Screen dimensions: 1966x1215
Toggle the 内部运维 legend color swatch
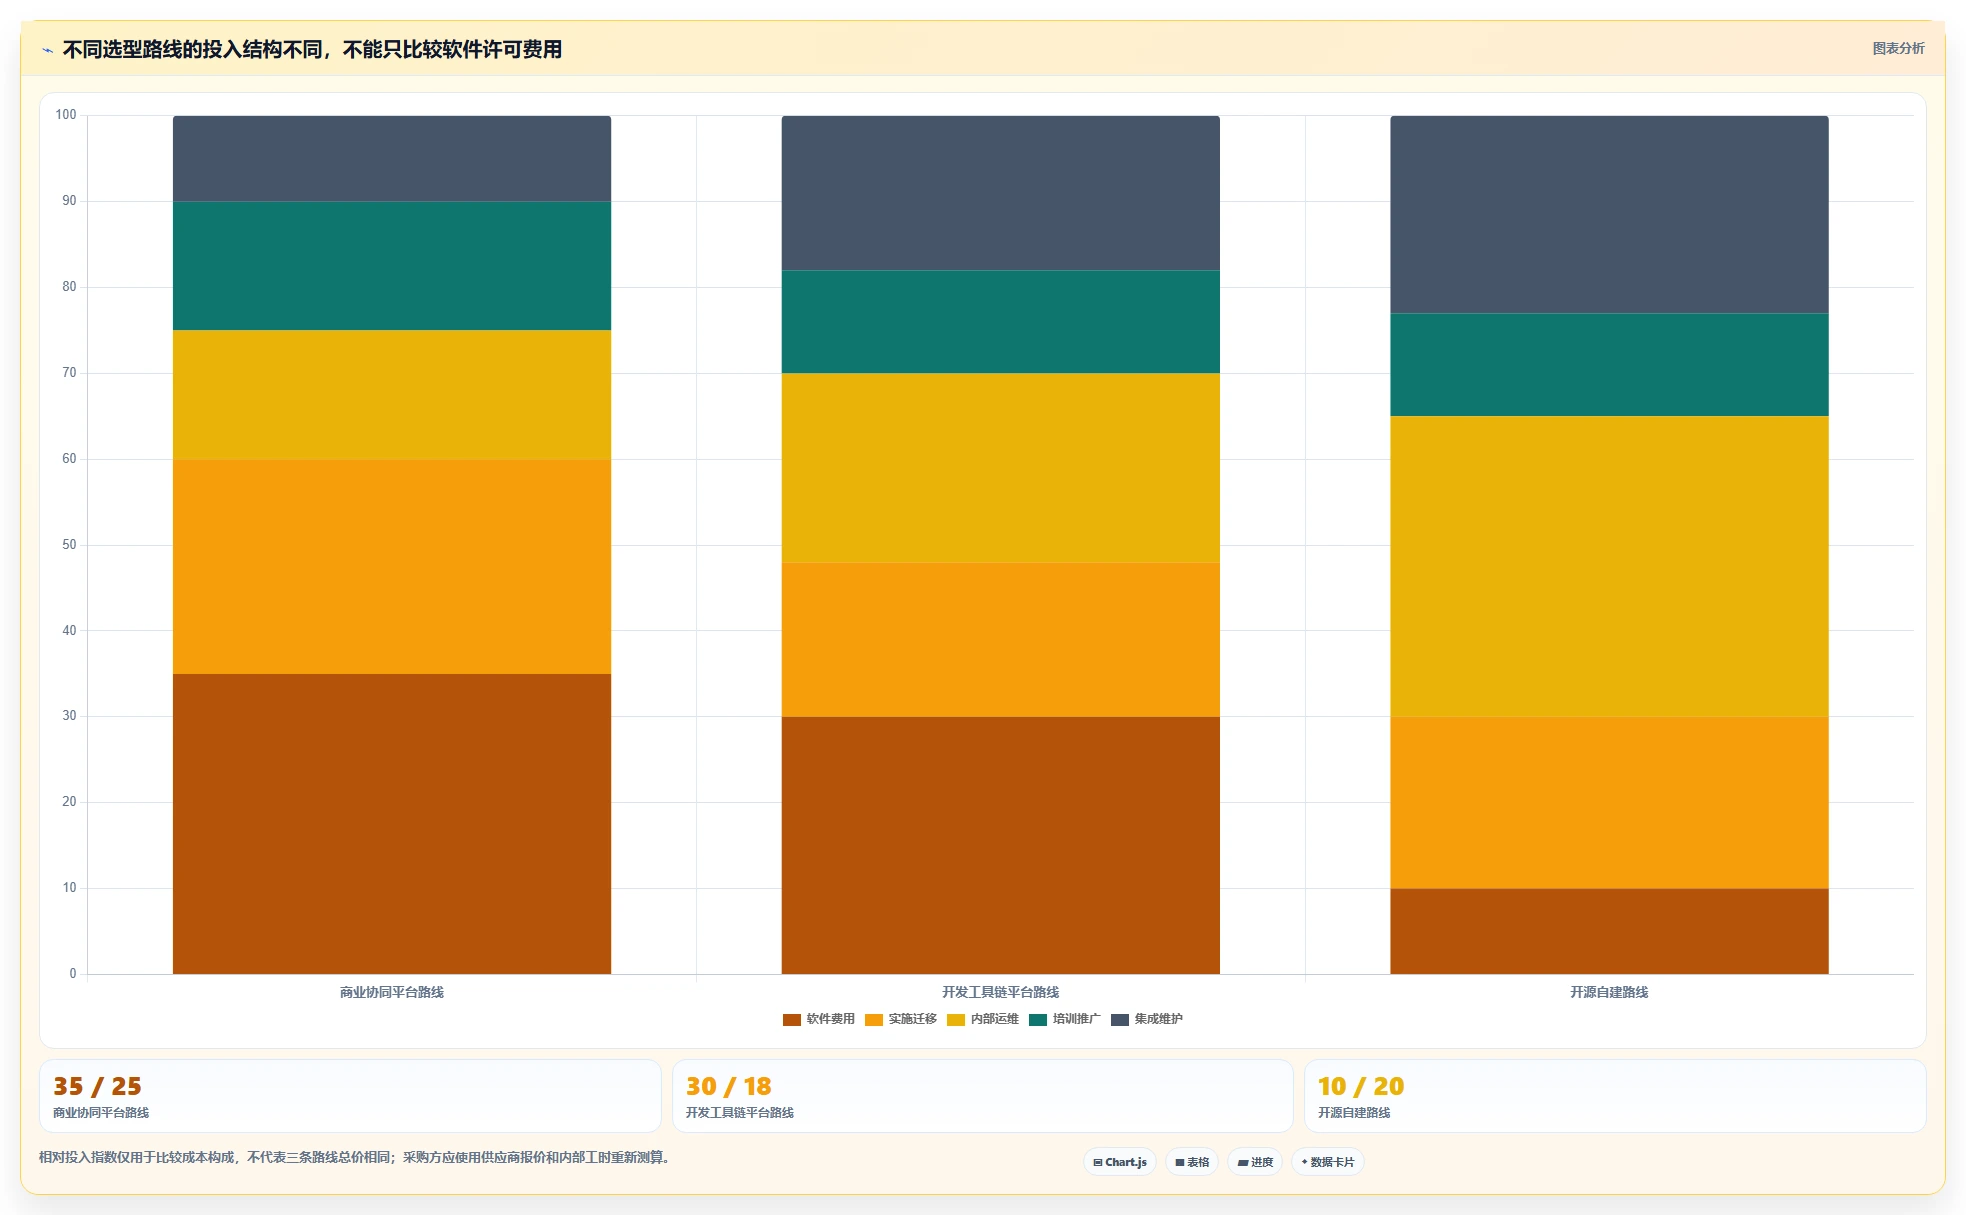point(955,1019)
